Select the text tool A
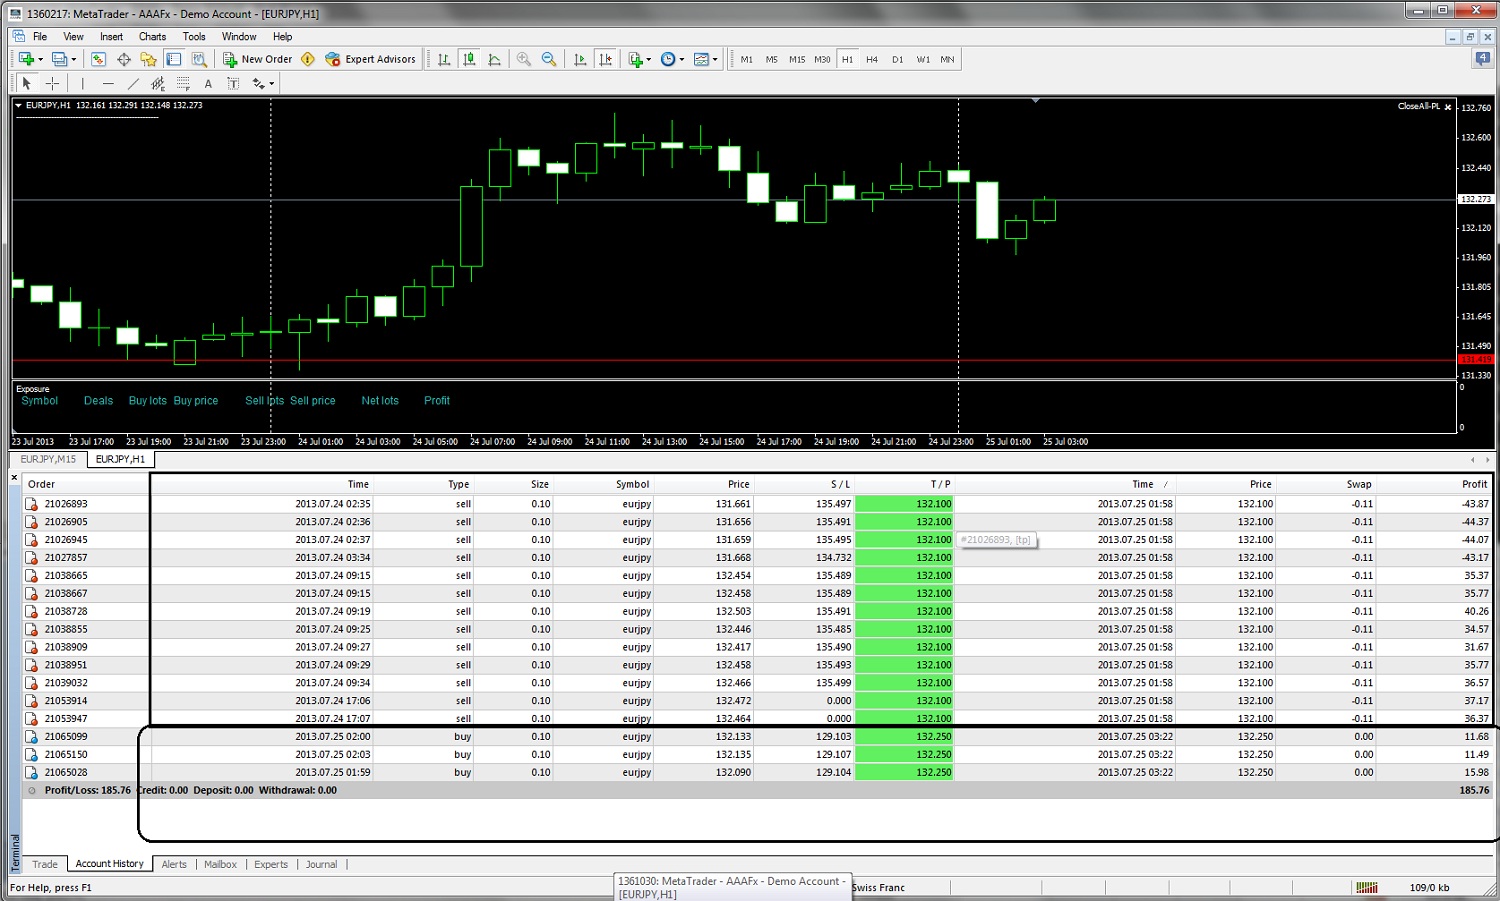This screenshot has height=901, width=1500. (208, 83)
